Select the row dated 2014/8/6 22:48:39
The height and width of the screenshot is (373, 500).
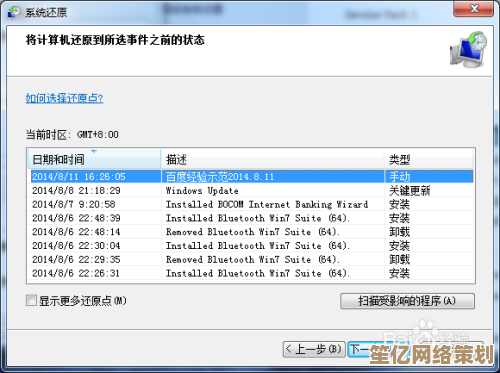pyautogui.click(x=252, y=218)
